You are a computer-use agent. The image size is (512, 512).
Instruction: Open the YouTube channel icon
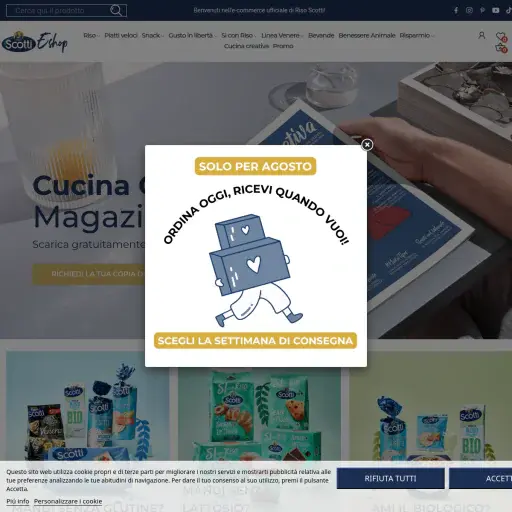click(496, 10)
